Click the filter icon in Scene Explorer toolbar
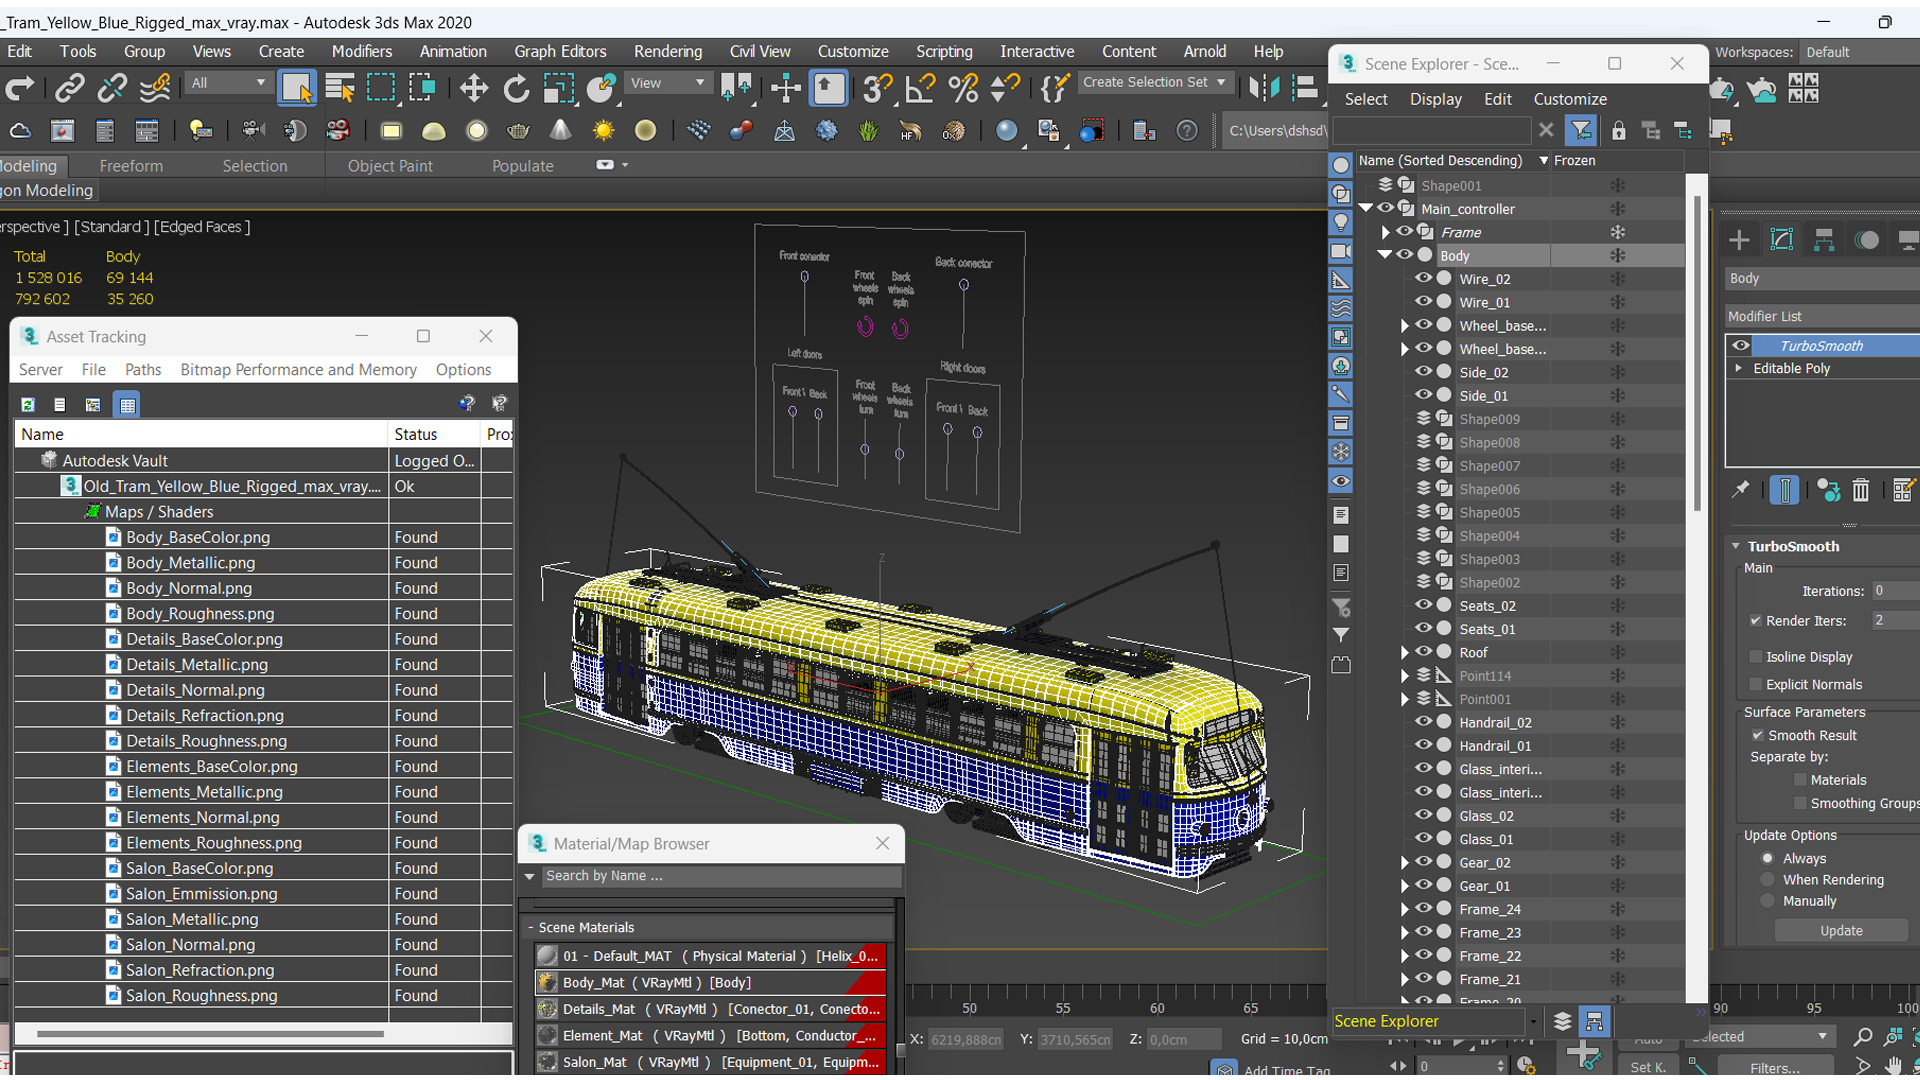1920x1080 pixels. point(1581,131)
